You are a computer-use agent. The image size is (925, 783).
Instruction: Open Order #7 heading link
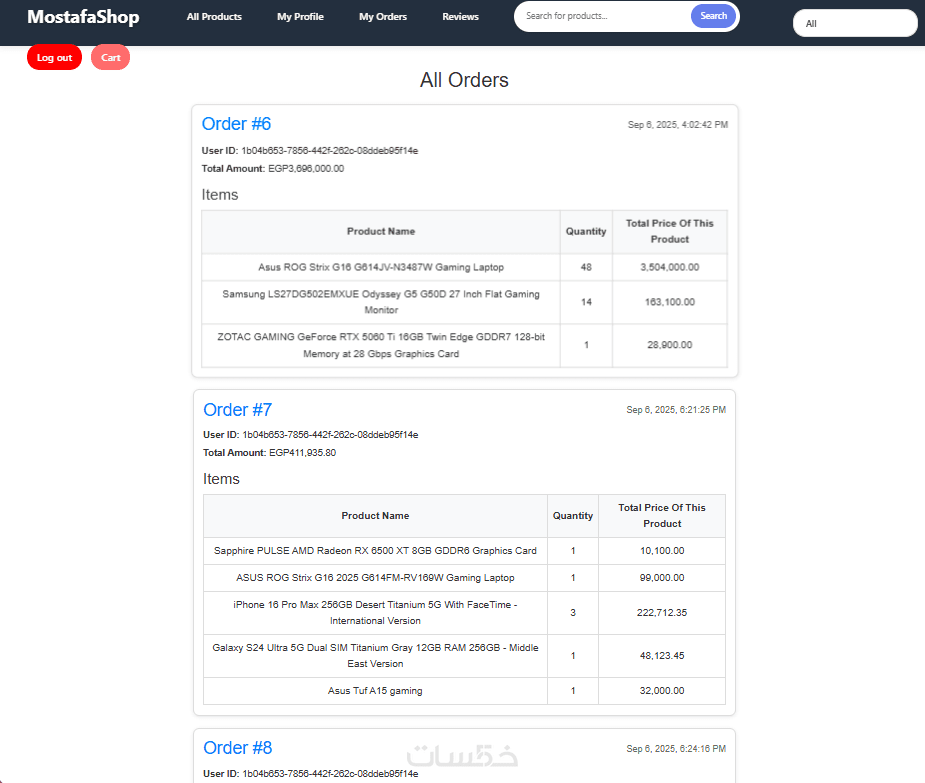237,409
